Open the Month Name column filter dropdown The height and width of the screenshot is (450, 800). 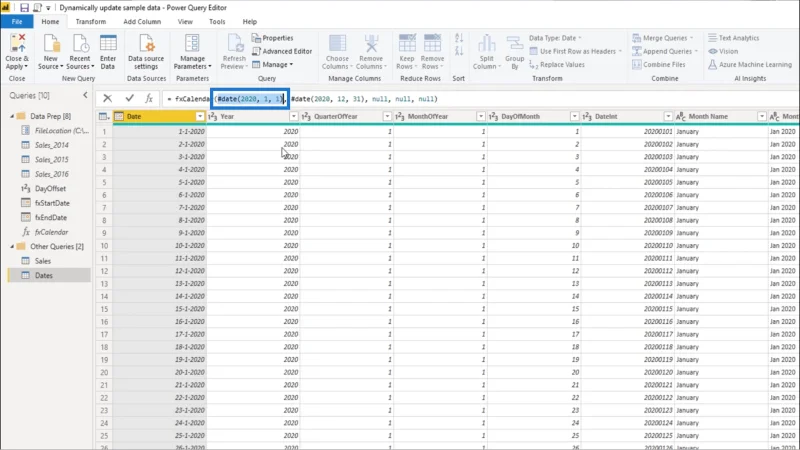tap(762, 116)
